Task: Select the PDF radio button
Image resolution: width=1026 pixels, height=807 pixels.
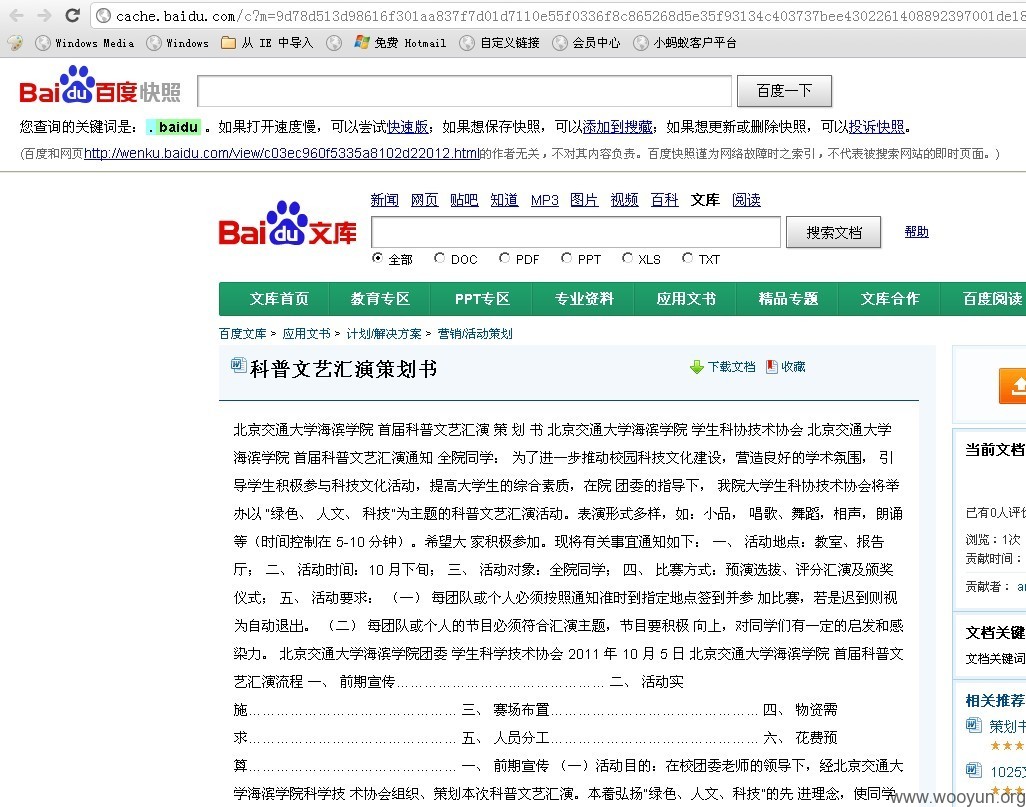Action: 504,259
